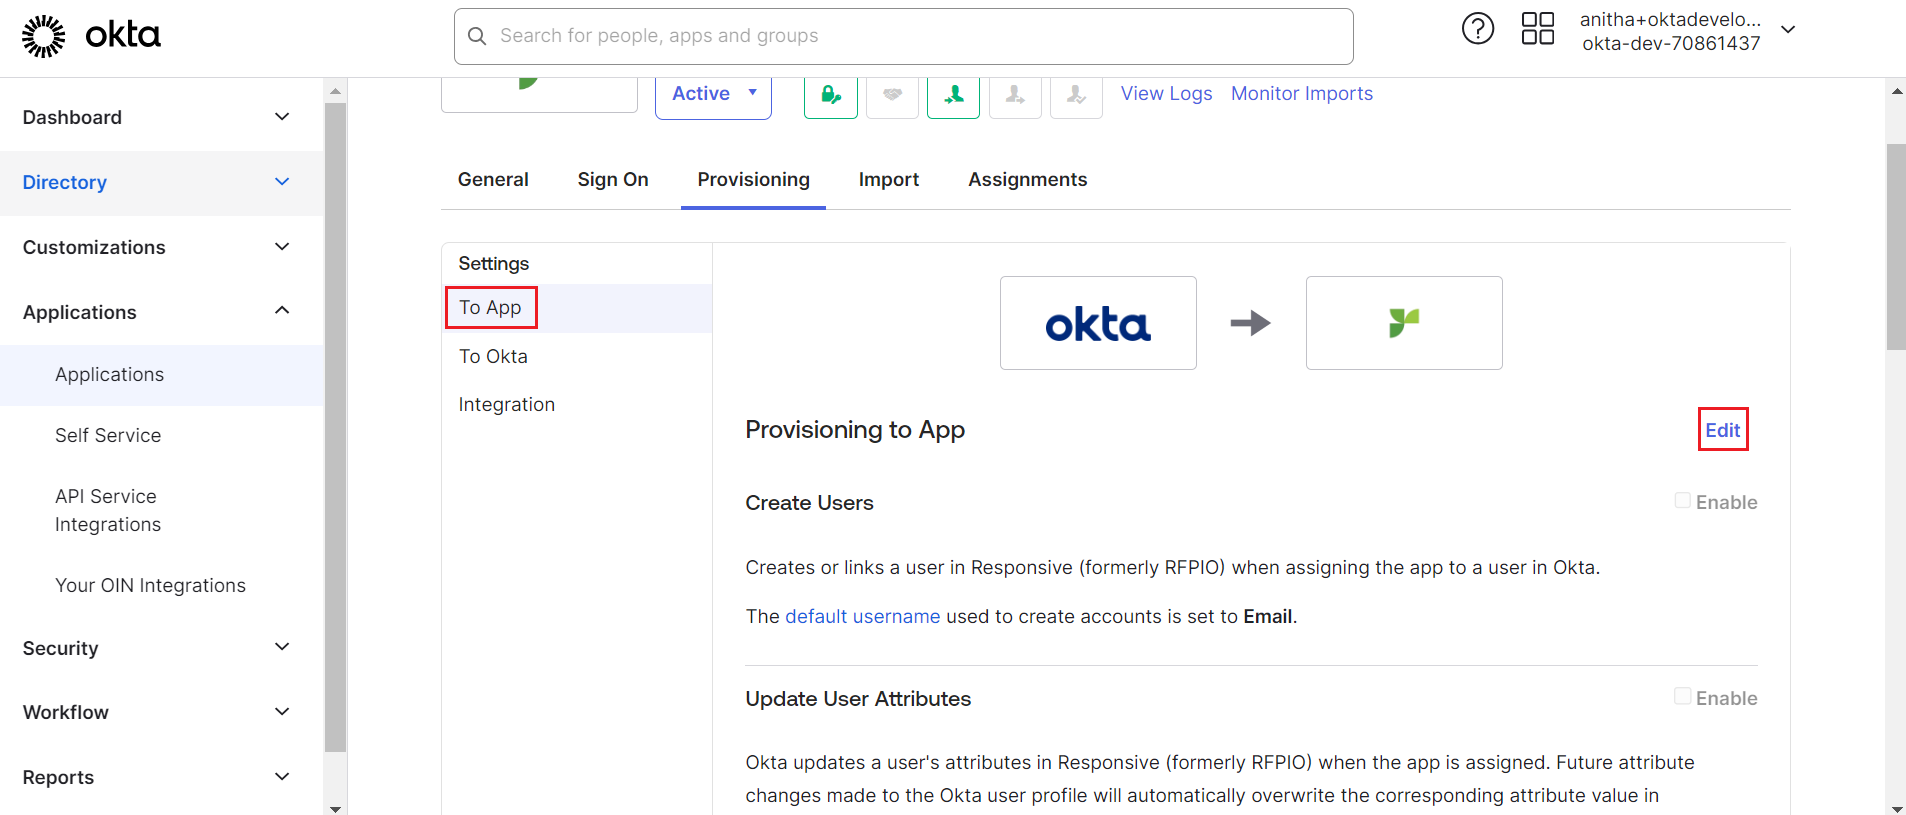Screen dimensions: 1906x815
Task: Click the Okta logo tile in diagram
Action: [x=1098, y=323]
